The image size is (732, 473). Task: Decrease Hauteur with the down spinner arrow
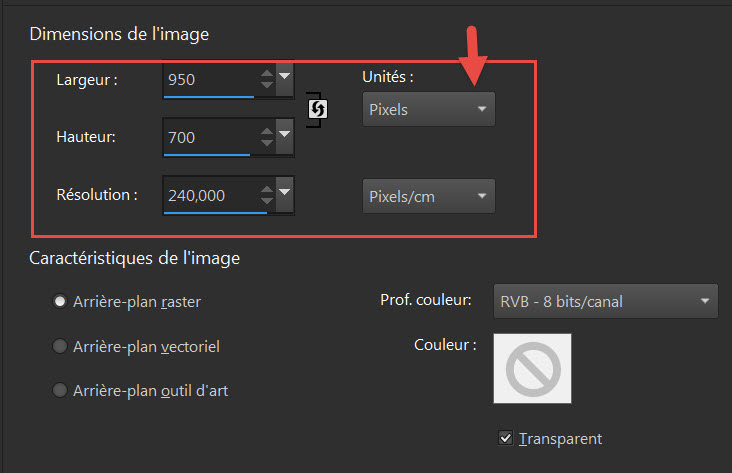tap(267, 142)
